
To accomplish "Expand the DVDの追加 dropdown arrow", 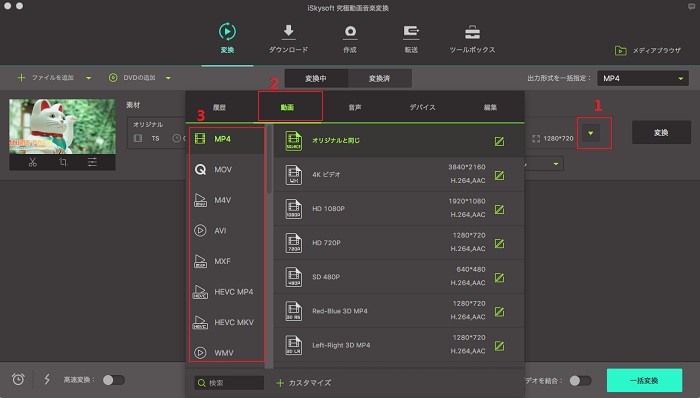I will [x=168, y=78].
